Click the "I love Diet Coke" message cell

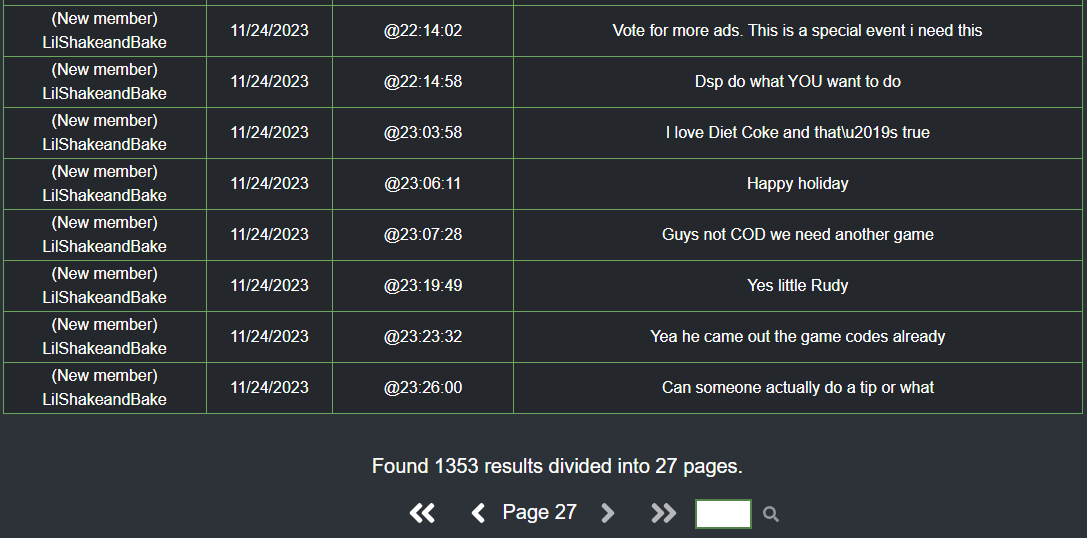point(797,132)
